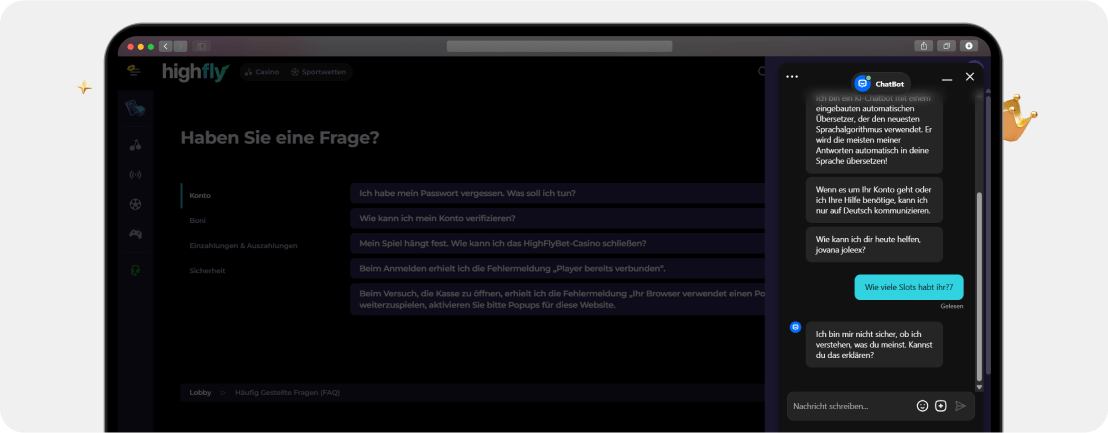The image size is (1108, 433).
Task: Minimize the ChatBot window
Action: (x=947, y=79)
